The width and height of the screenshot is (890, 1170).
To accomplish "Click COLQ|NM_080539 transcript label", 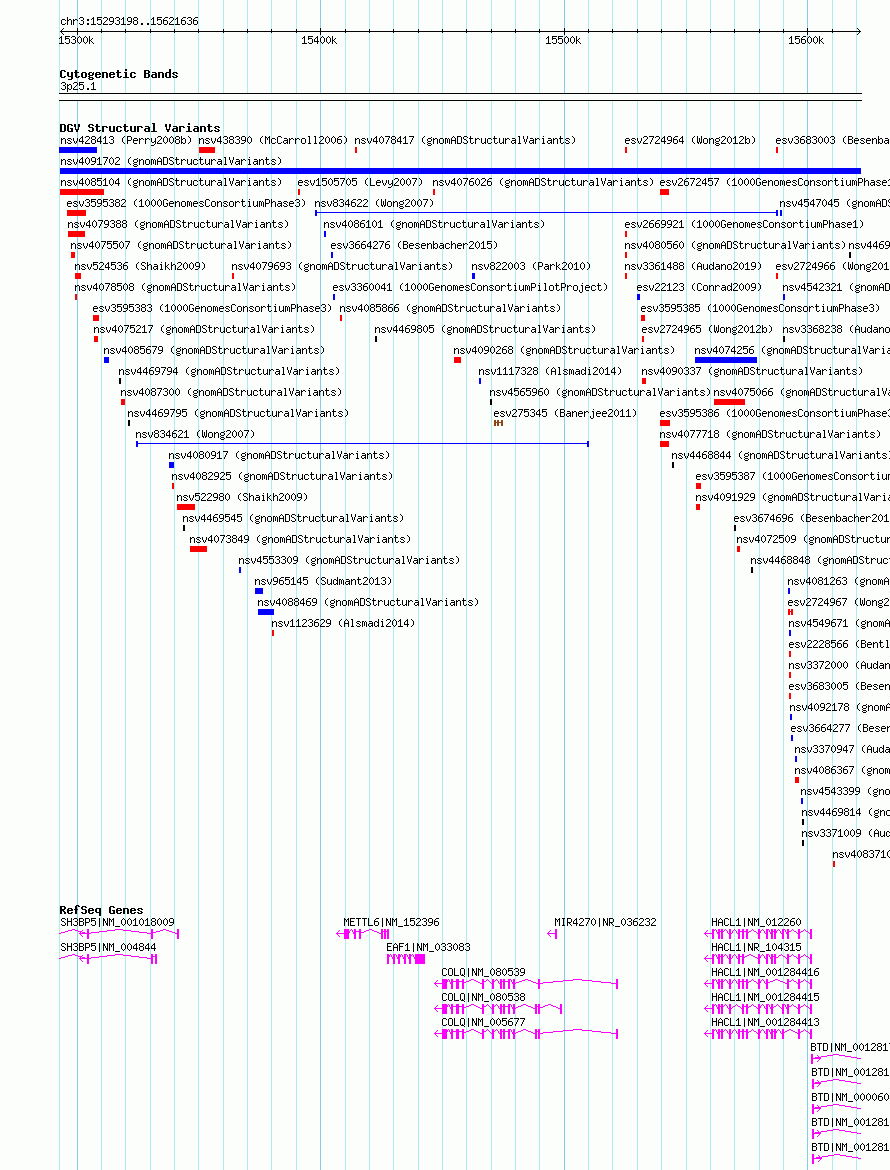I will pyautogui.click(x=483, y=972).
